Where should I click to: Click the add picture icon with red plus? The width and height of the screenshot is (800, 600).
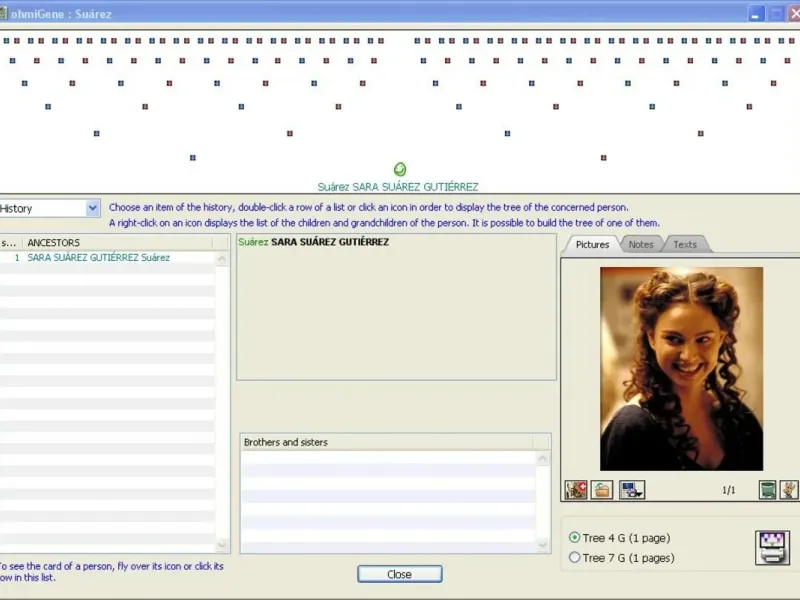click(576, 490)
